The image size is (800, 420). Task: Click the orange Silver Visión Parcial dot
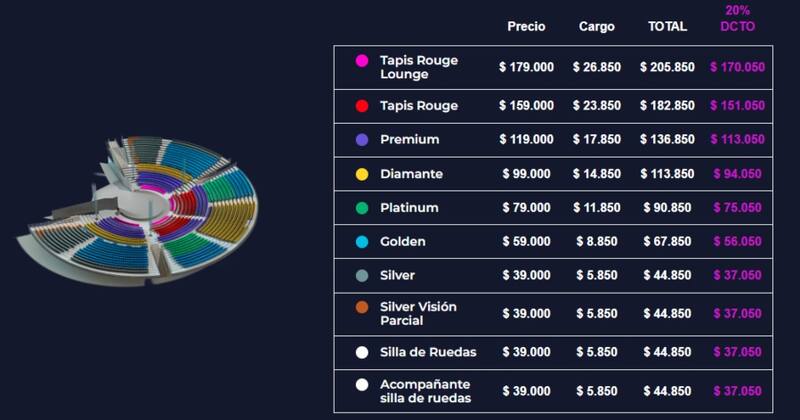[362, 307]
